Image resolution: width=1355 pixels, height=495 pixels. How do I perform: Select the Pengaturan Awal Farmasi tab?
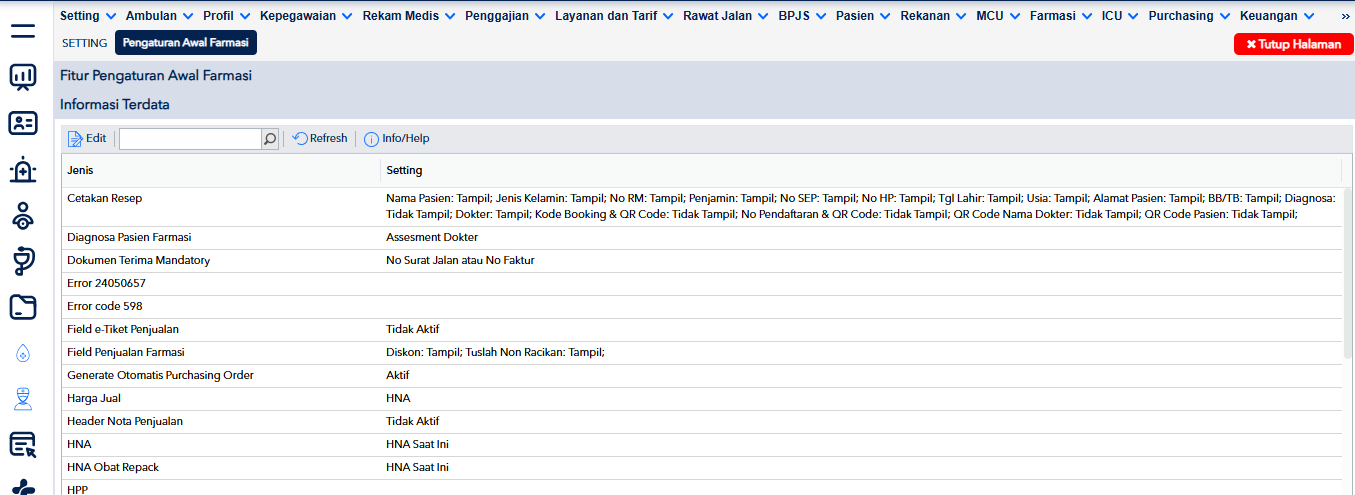tap(186, 43)
